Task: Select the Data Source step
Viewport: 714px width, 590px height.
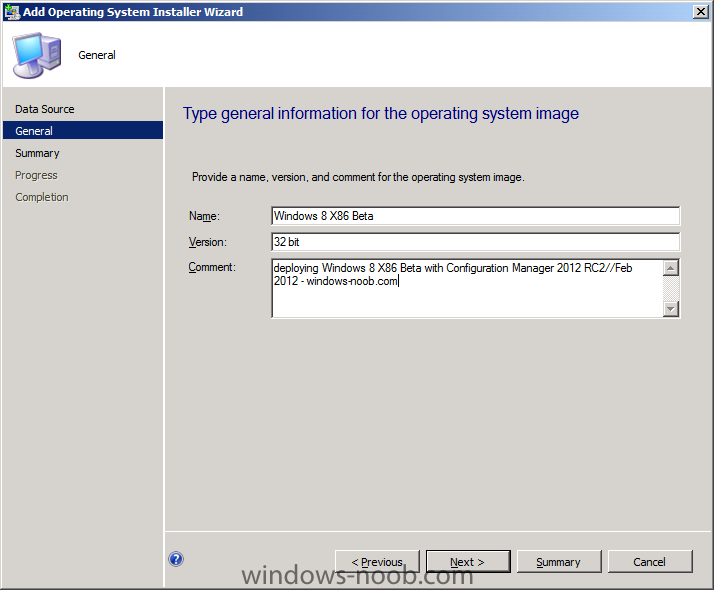Action: [45, 109]
